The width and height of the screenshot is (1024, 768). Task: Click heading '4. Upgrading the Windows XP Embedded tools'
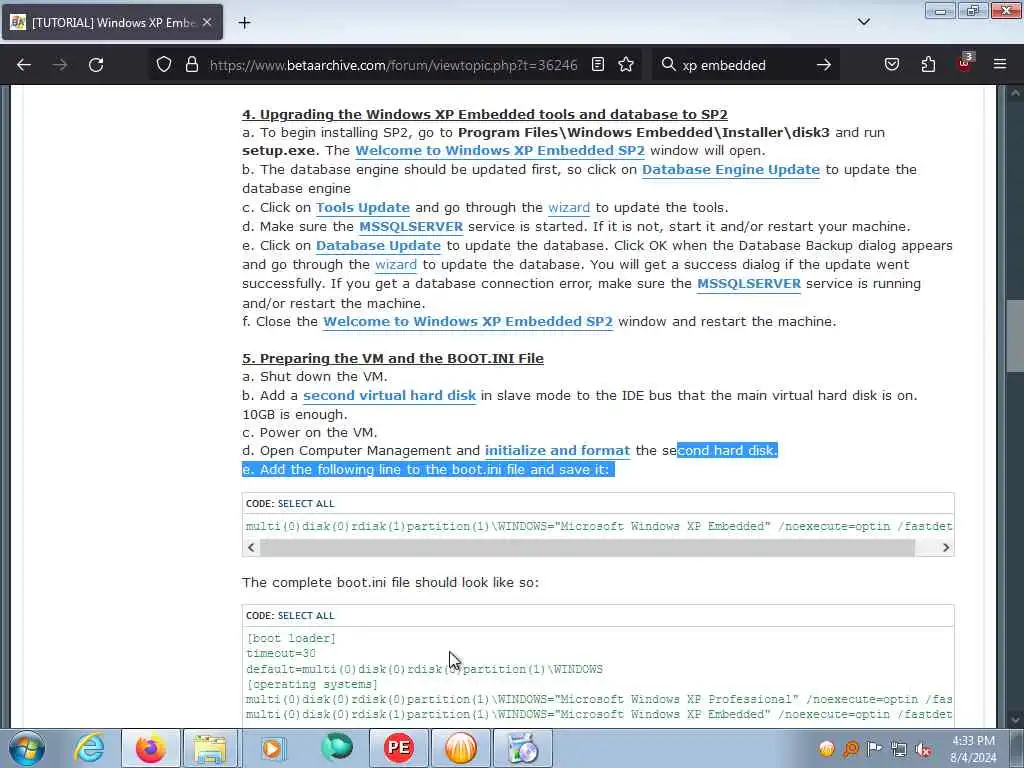click(x=485, y=114)
